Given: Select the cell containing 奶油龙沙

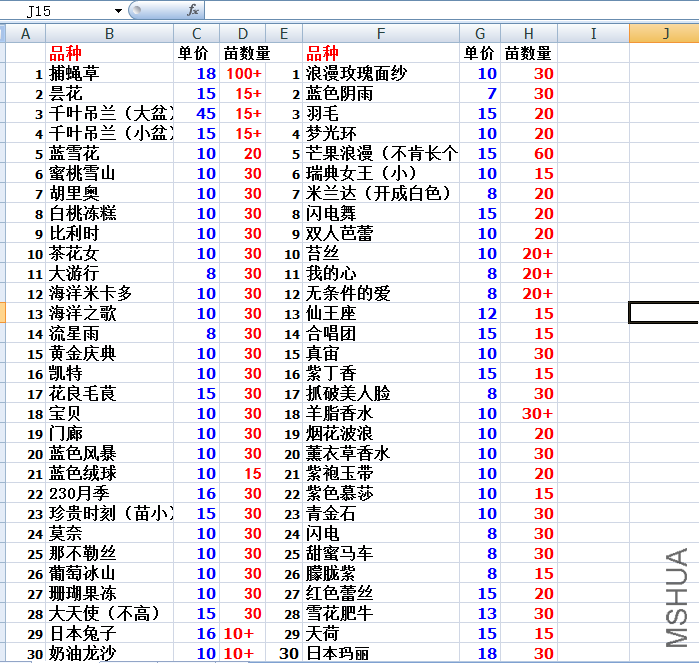Looking at the screenshot, I should pos(109,653).
